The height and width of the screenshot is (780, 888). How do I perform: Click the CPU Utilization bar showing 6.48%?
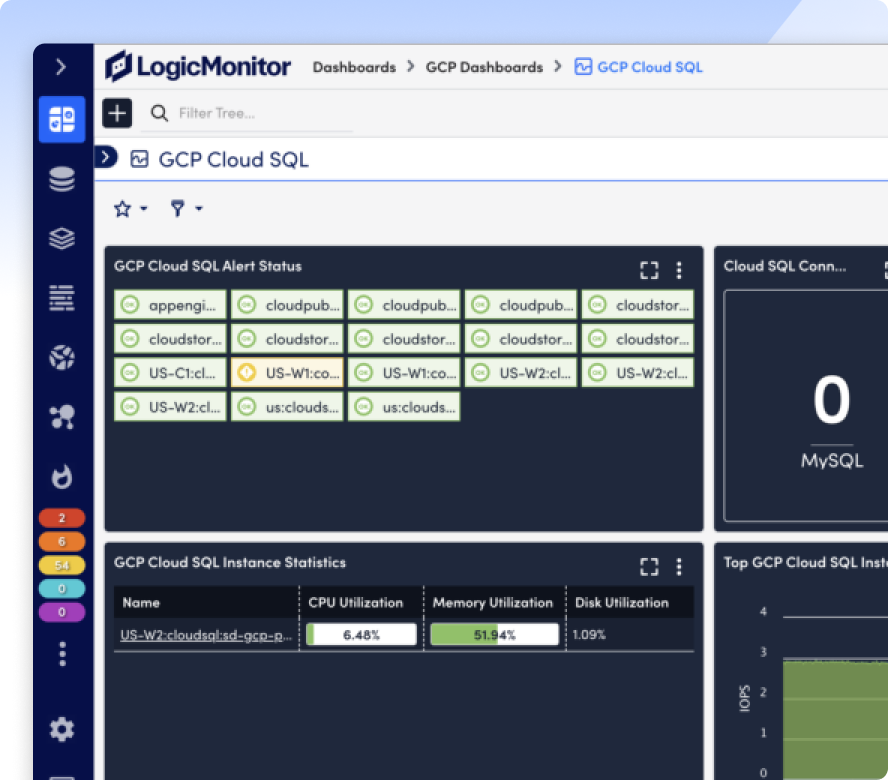point(361,634)
